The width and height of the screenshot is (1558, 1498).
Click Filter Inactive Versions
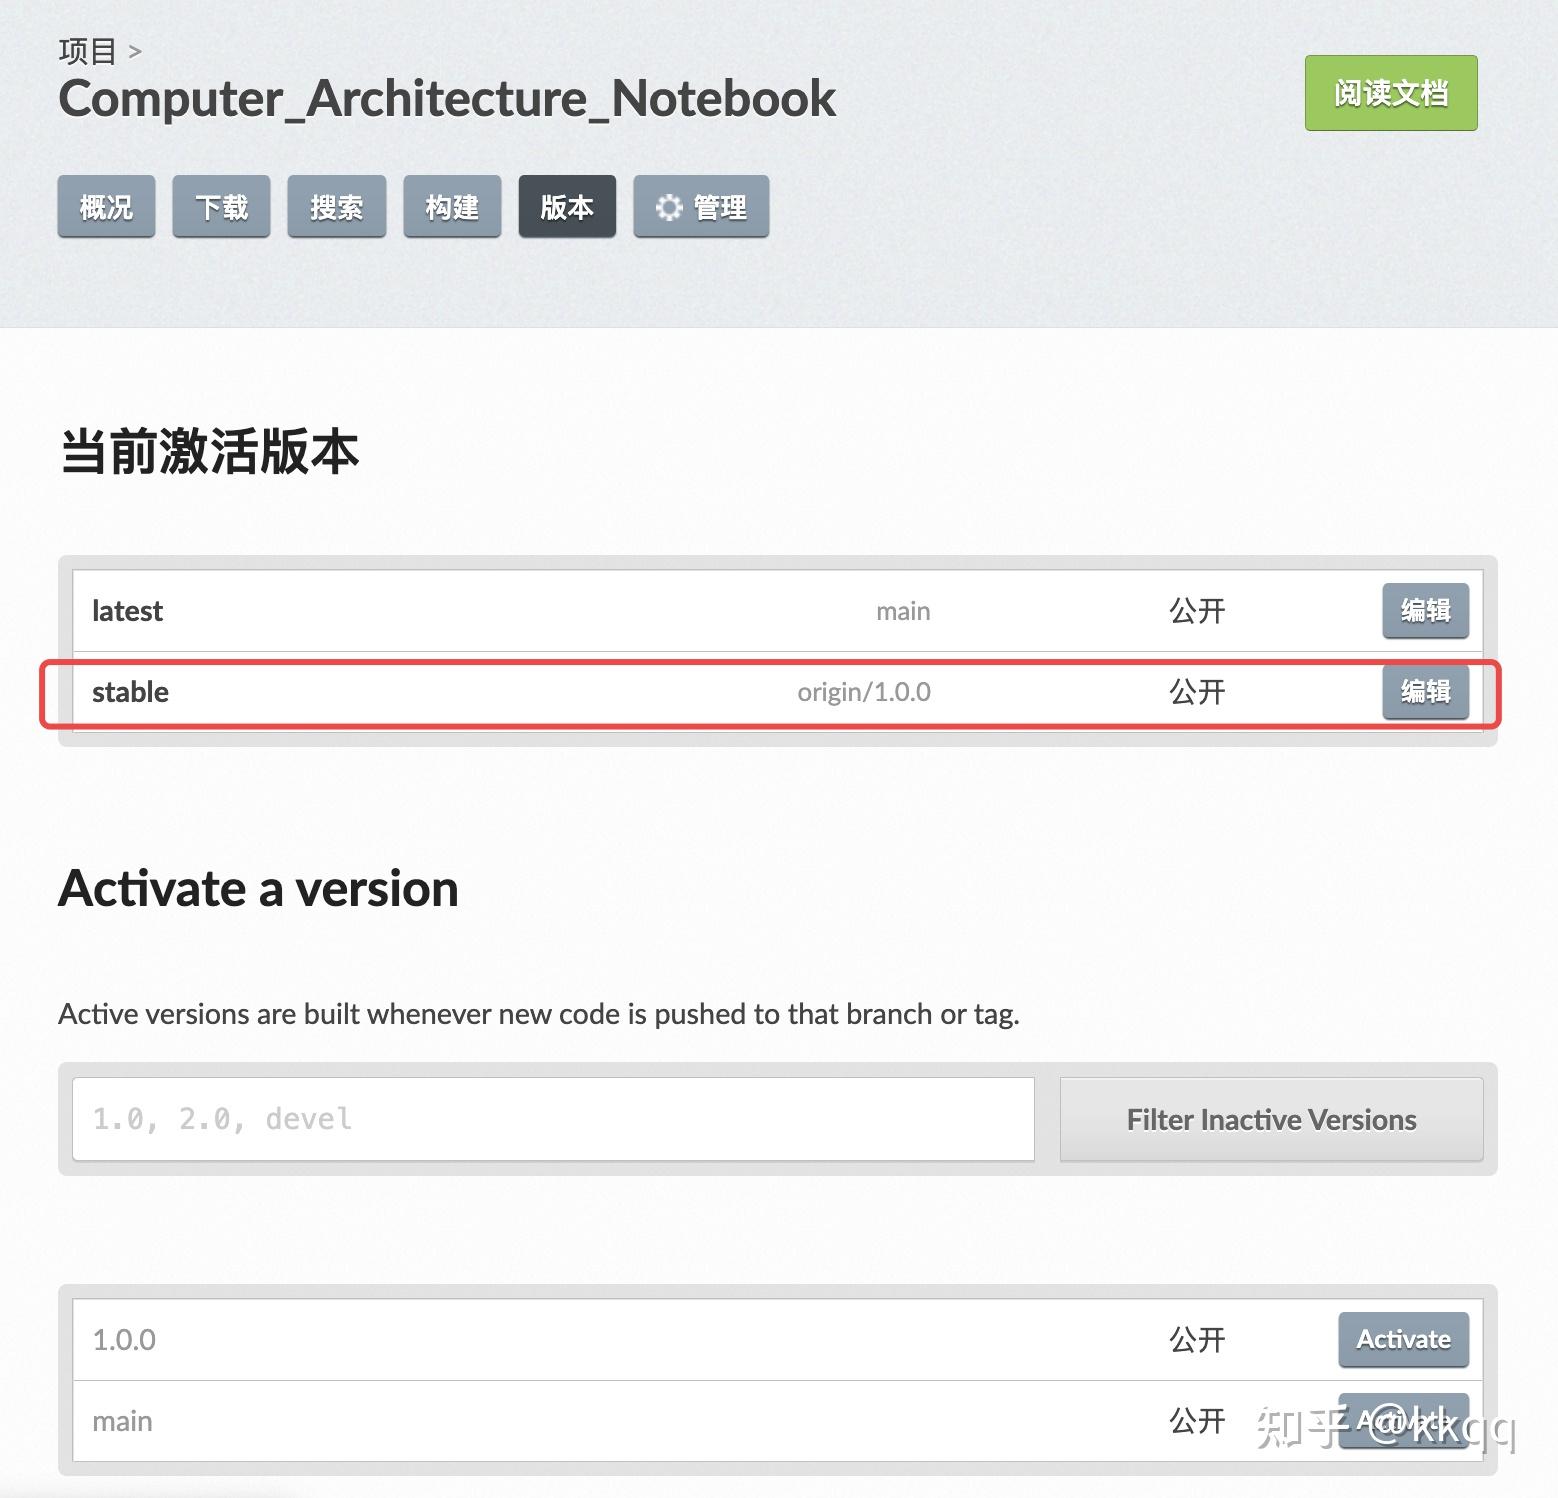pyautogui.click(x=1270, y=1119)
